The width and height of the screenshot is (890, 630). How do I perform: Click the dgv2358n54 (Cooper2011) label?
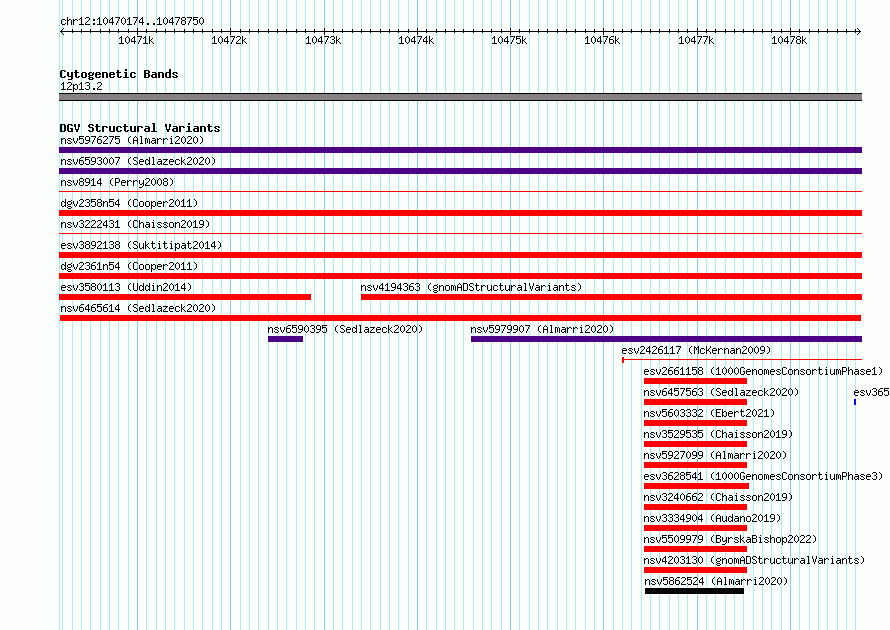click(129, 203)
